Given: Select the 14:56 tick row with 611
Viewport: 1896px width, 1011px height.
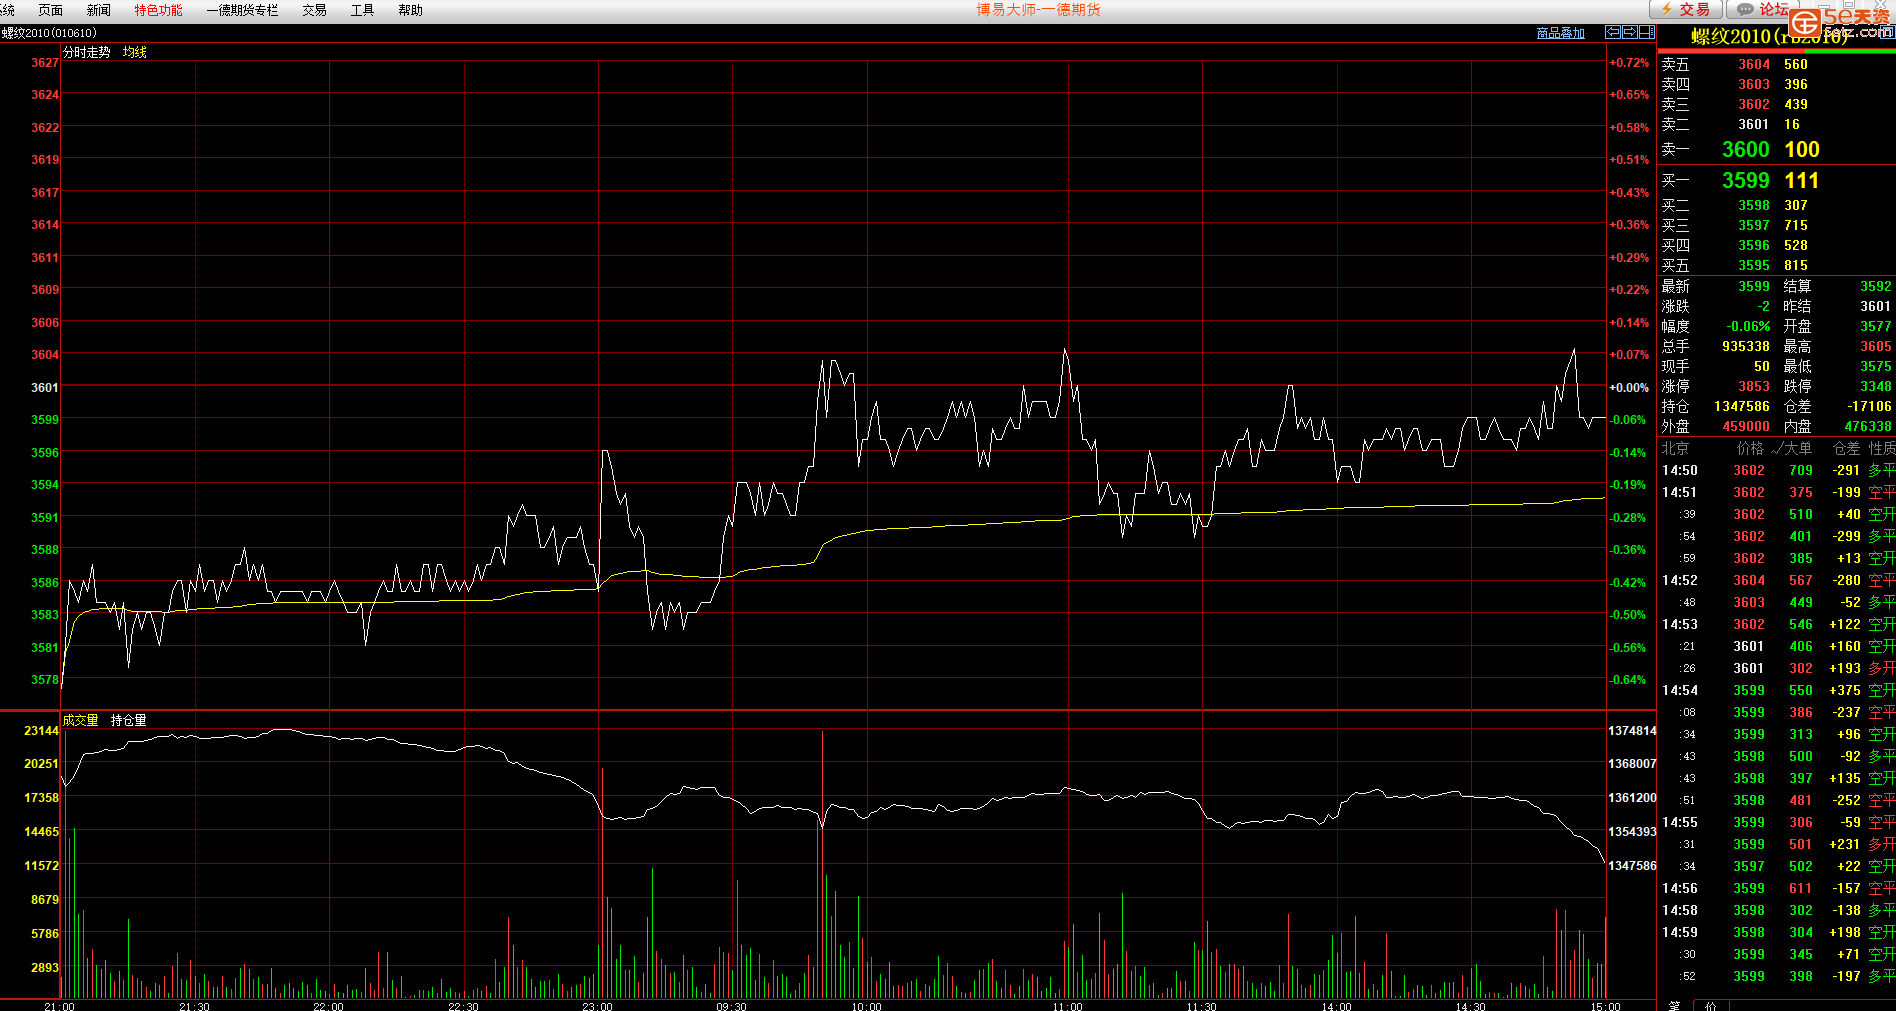Looking at the screenshot, I should point(1777,888).
